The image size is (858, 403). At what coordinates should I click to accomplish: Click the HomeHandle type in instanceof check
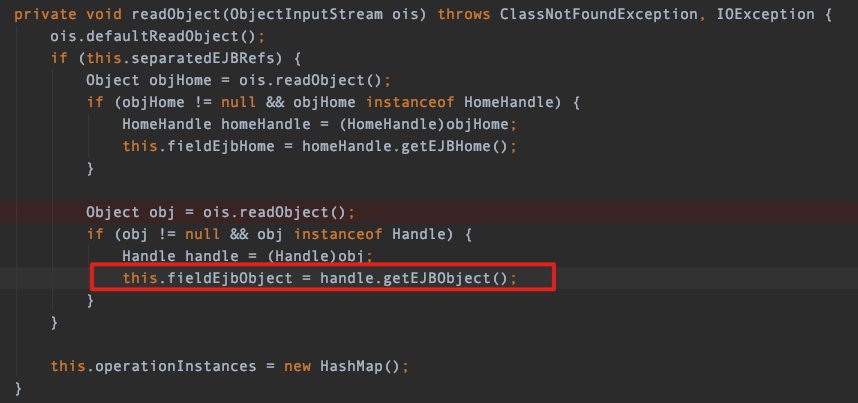(x=509, y=102)
